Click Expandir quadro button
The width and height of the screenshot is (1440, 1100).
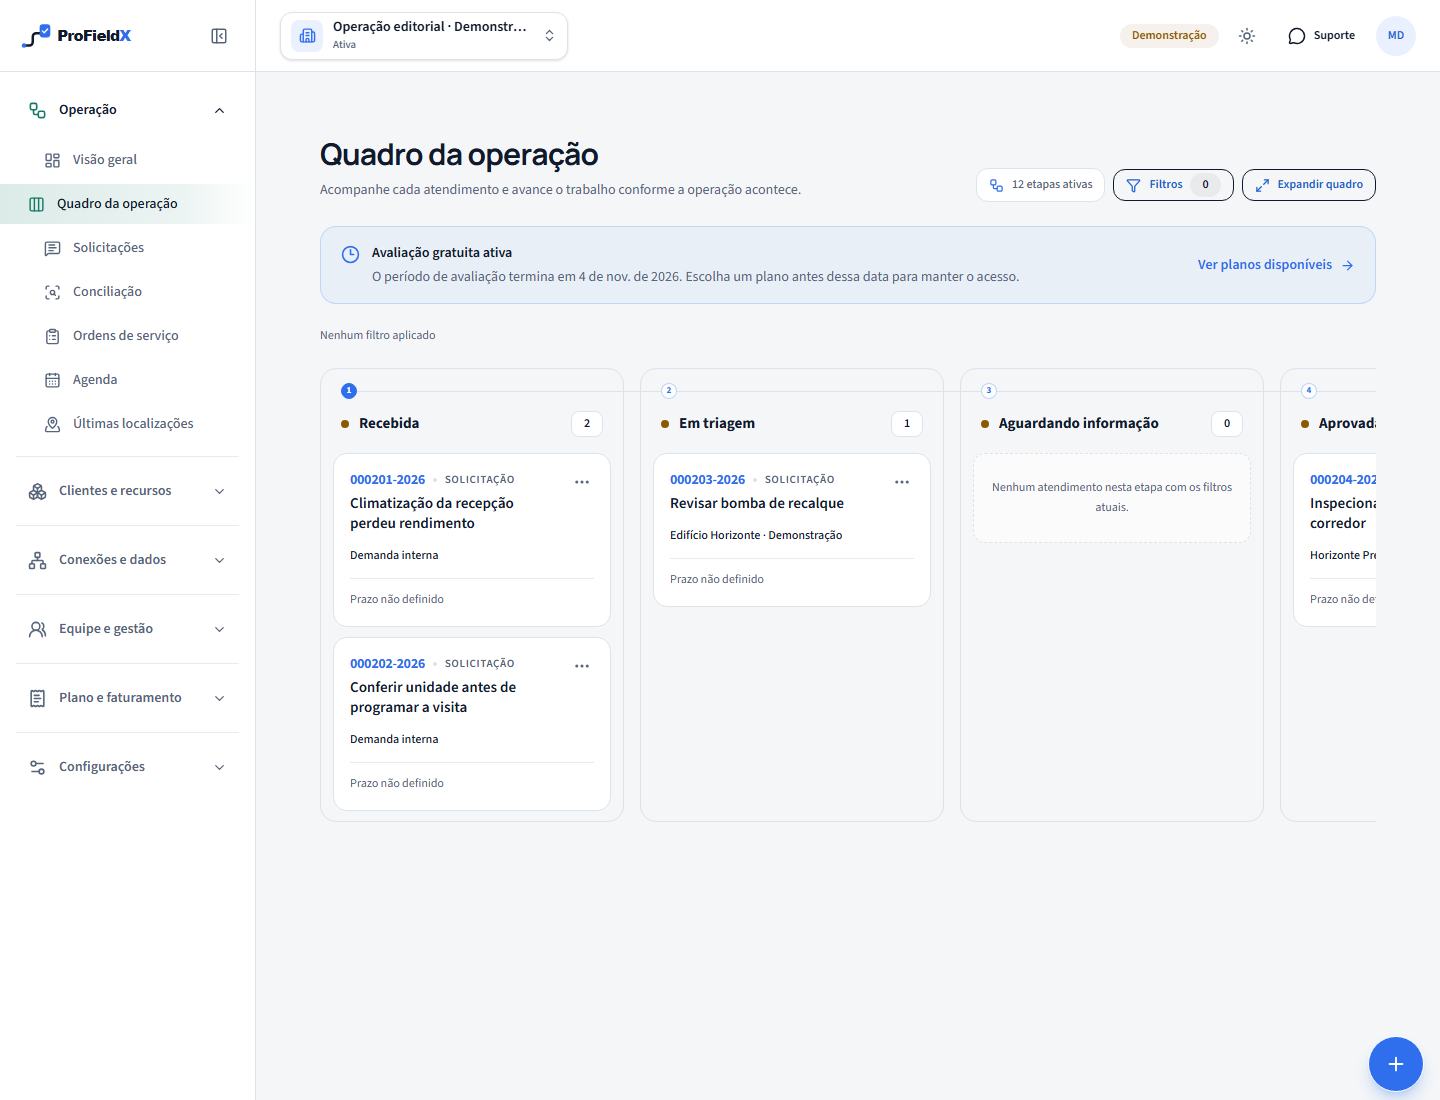tap(1309, 185)
